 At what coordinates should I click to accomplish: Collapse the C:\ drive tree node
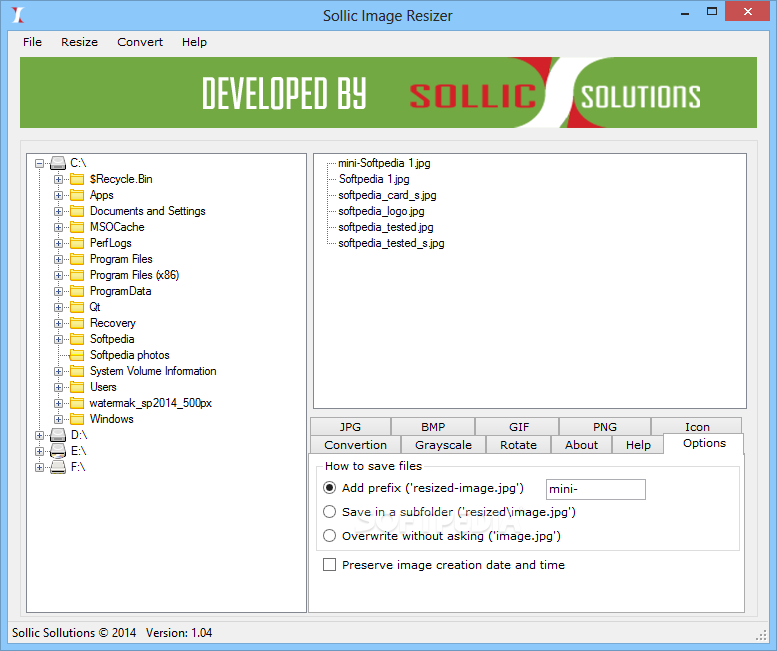40,163
